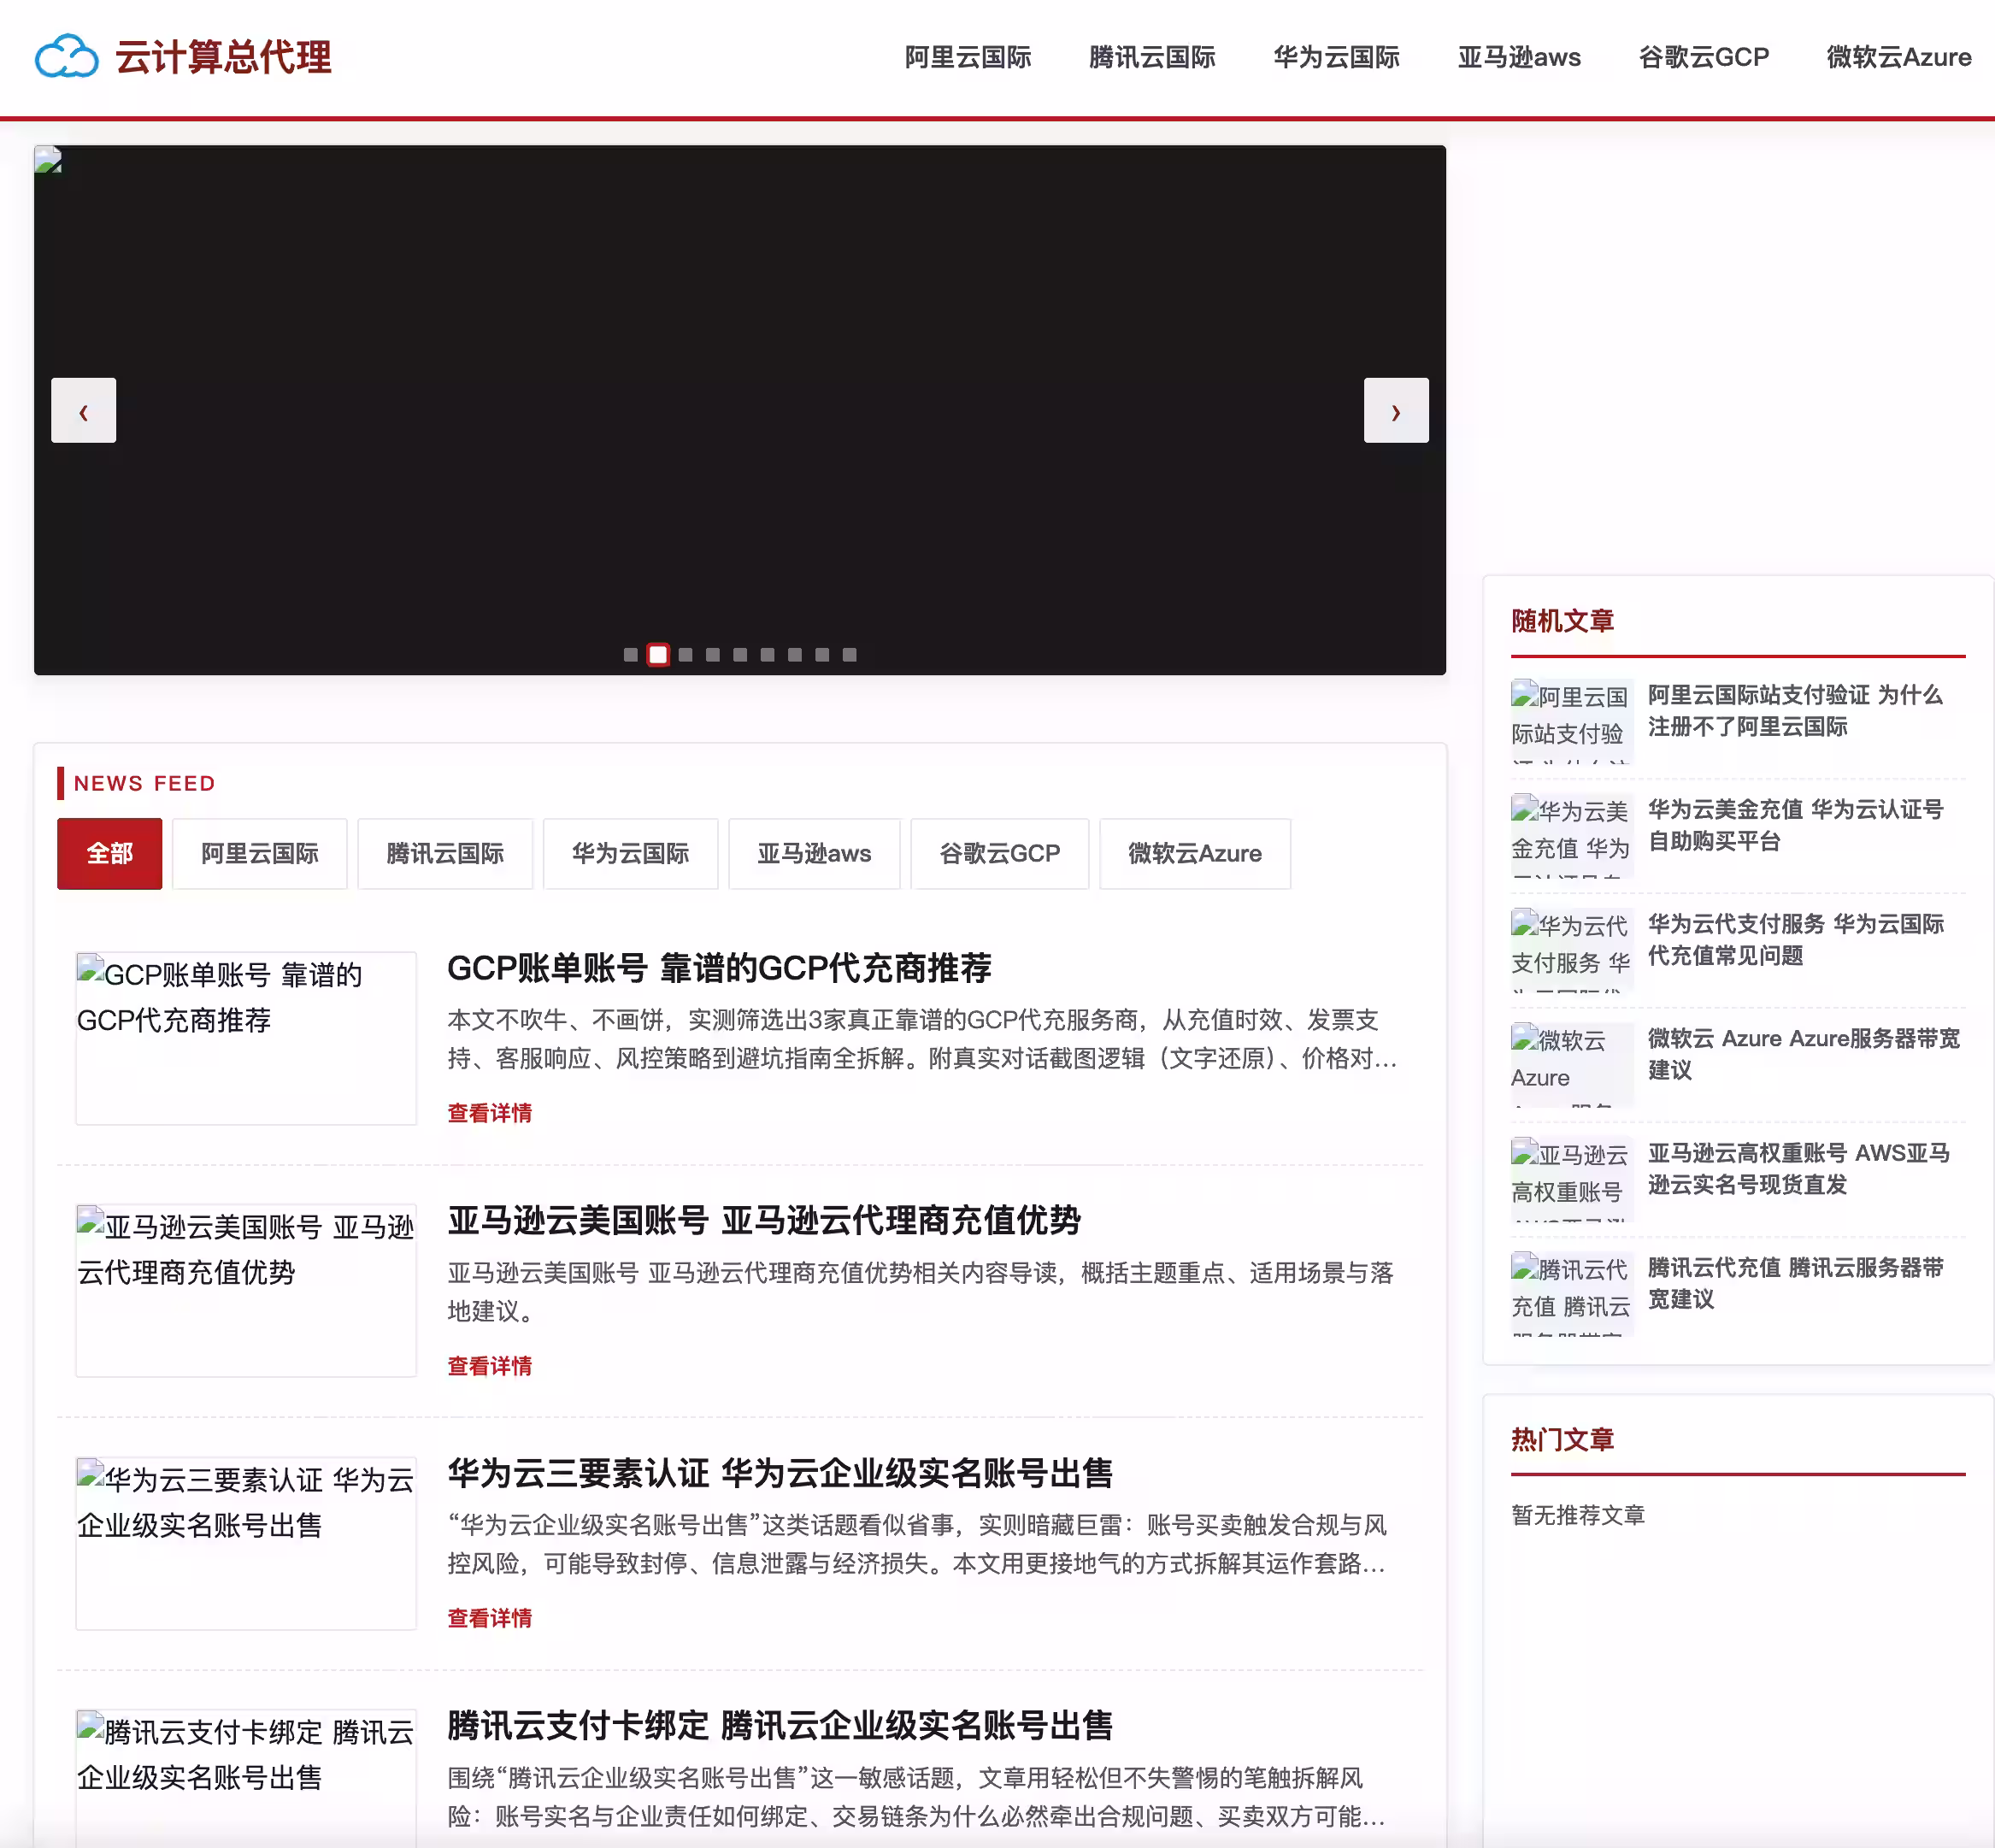1995x1848 pixels.
Task: Click the cloud logo icon
Action: [66, 56]
